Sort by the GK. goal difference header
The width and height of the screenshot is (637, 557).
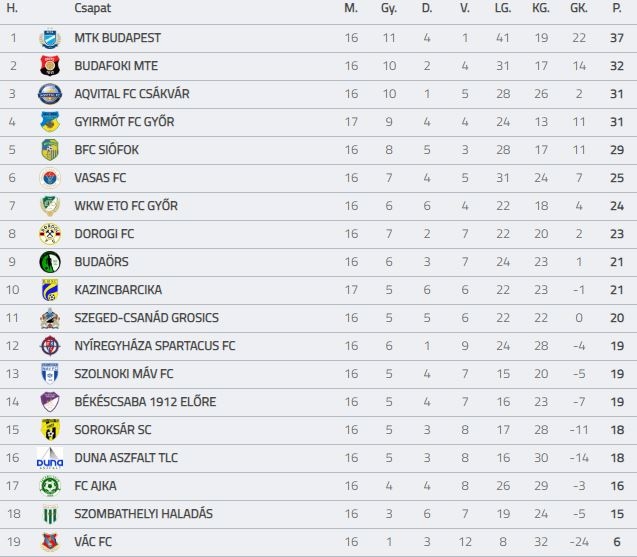pyautogui.click(x=579, y=8)
